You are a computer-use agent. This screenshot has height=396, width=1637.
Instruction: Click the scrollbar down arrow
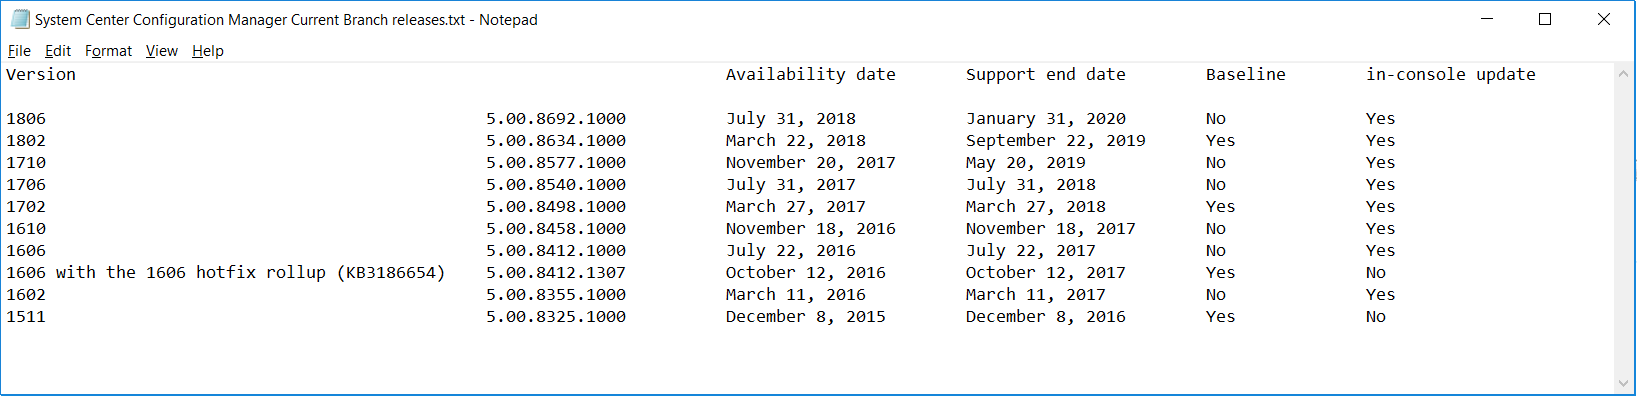[1623, 384]
